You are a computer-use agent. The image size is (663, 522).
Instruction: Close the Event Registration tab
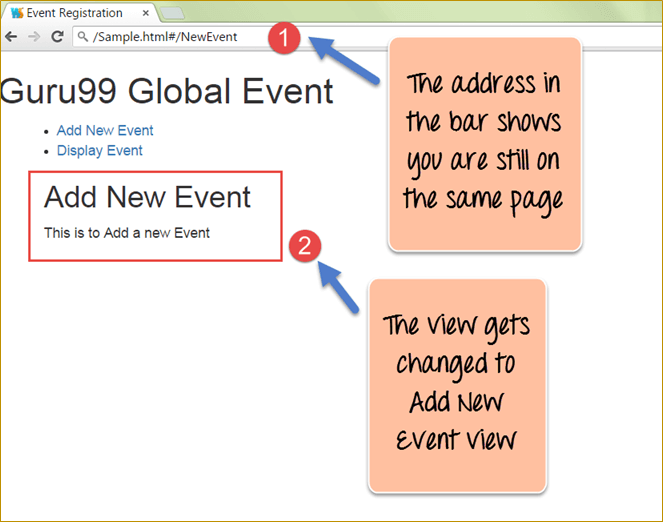145,13
